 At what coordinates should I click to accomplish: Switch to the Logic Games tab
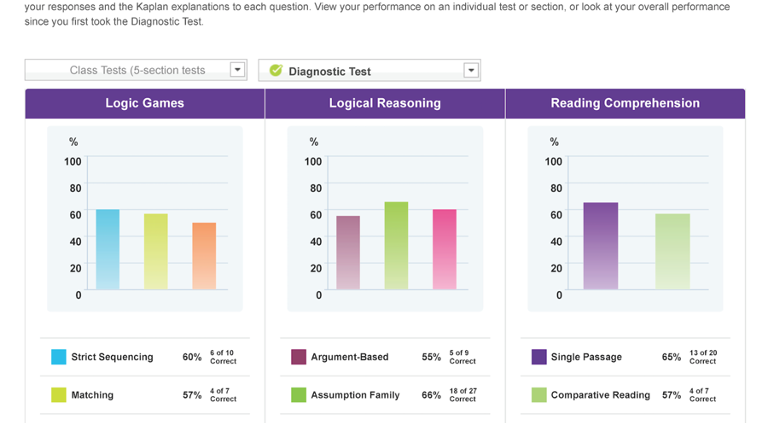tap(145, 103)
